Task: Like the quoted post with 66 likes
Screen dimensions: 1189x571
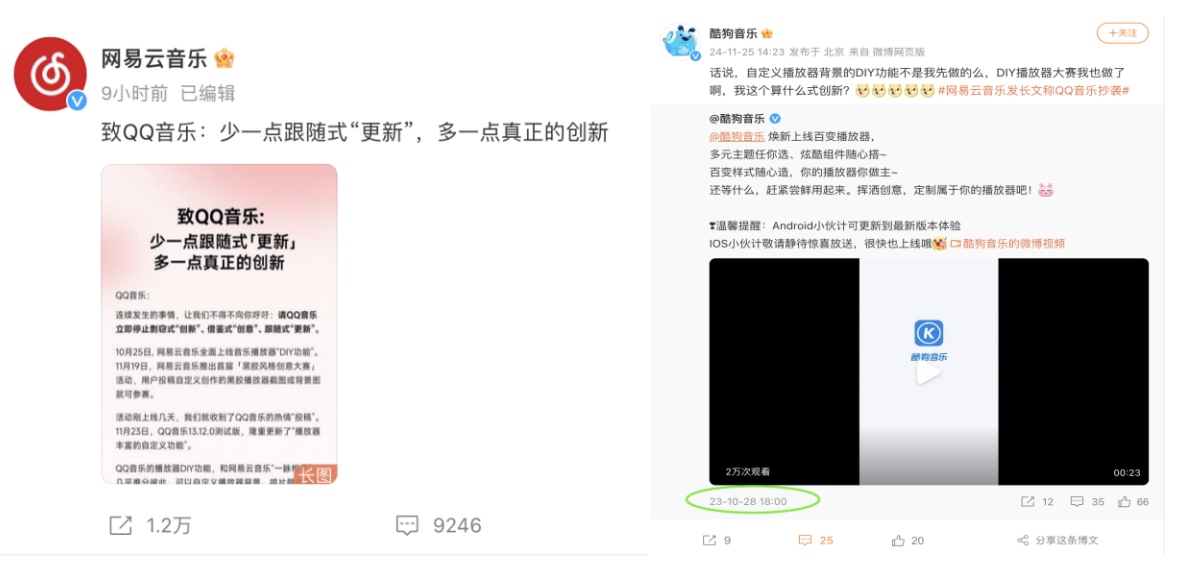Action: tap(1124, 501)
